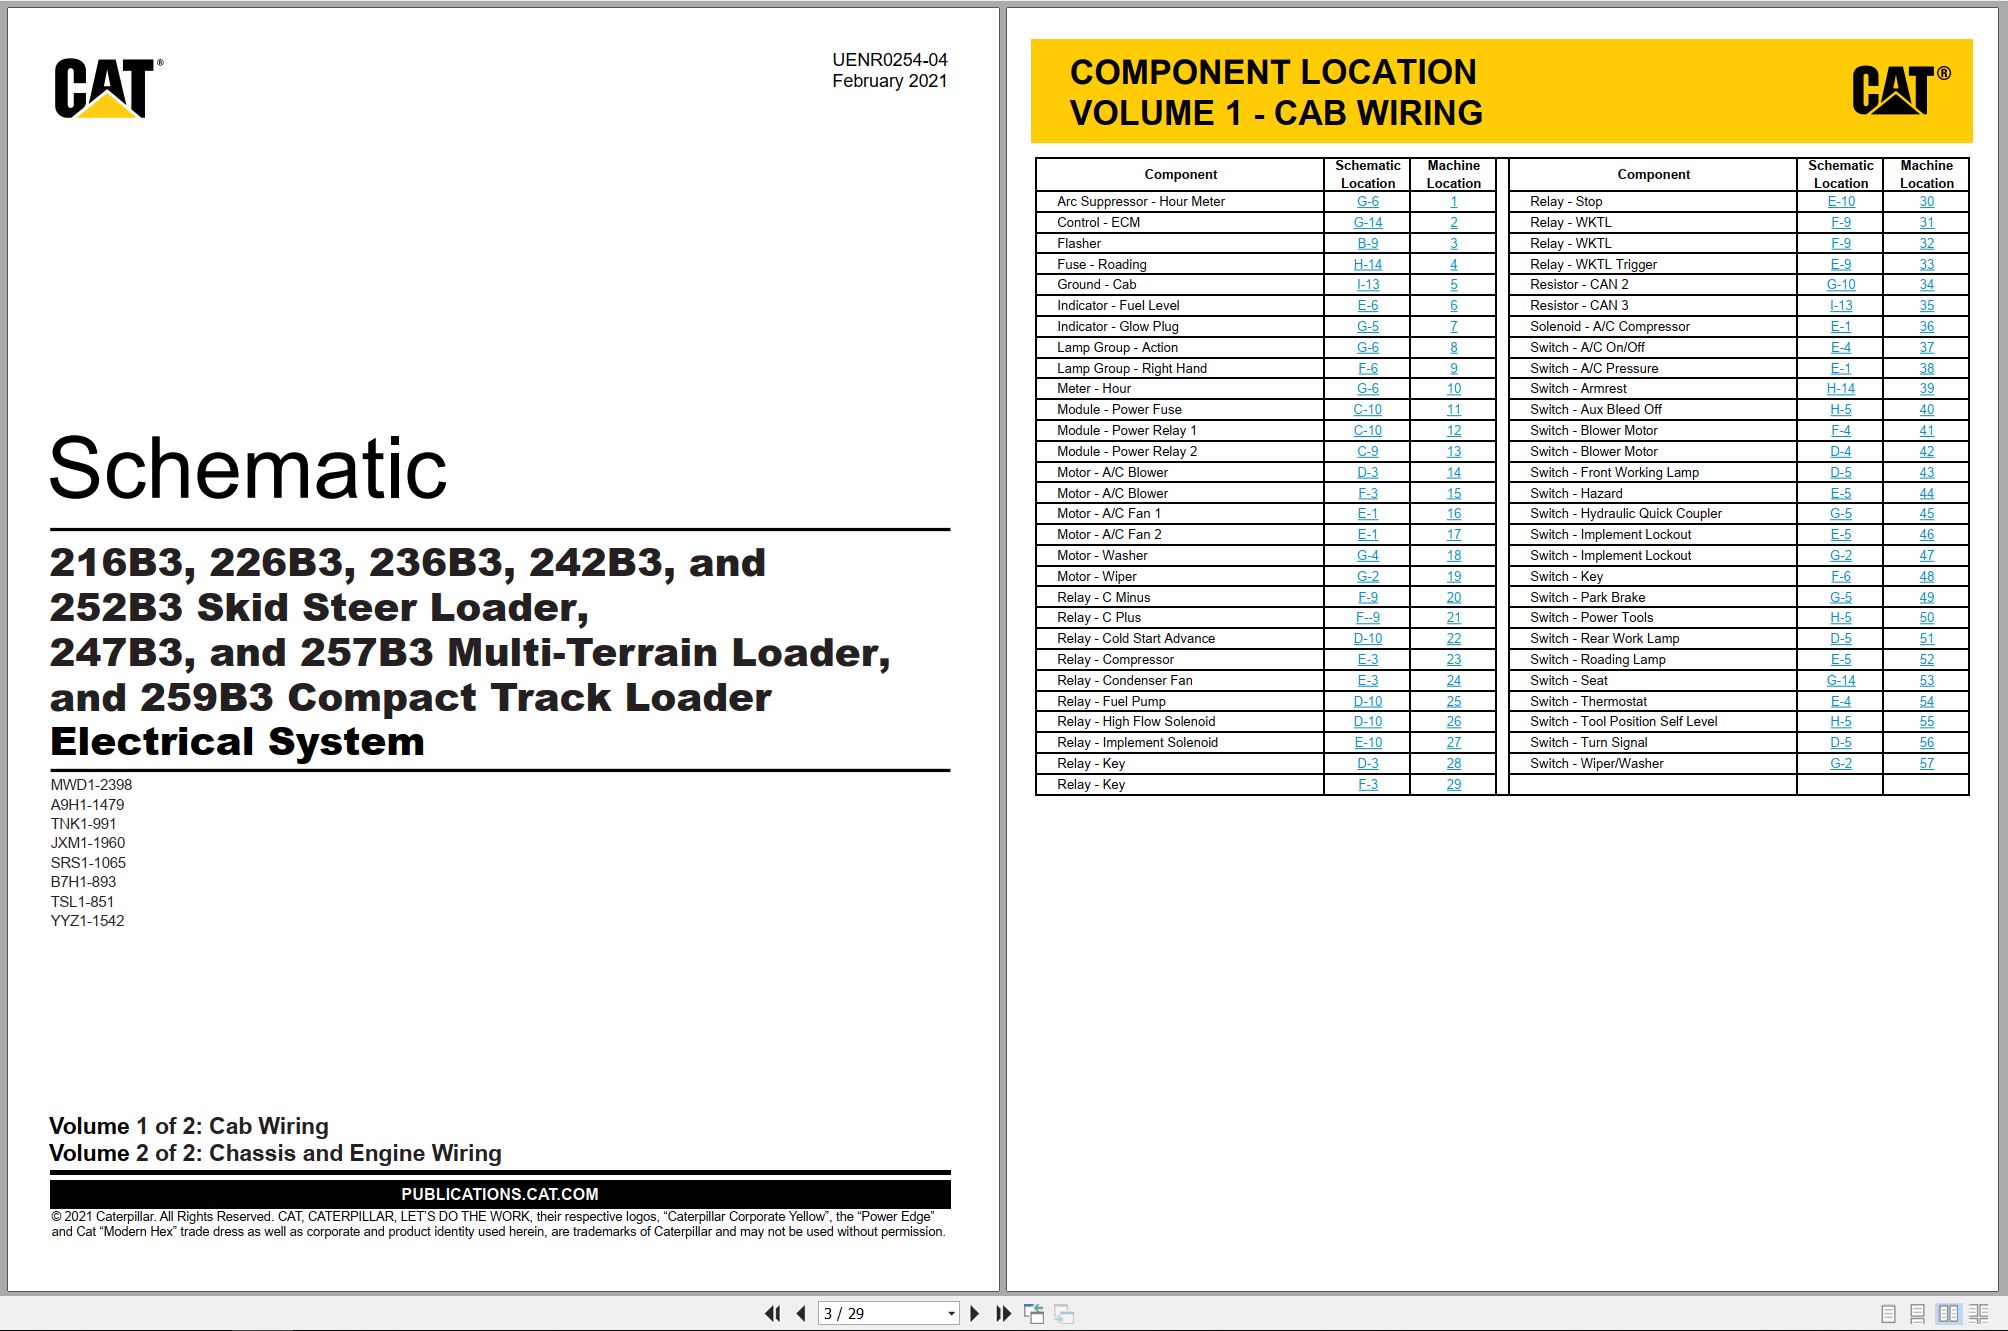Click machine location 26 for Relay - High Flow Solenoid
Screen dimensions: 2008x1331
[x=1454, y=722]
